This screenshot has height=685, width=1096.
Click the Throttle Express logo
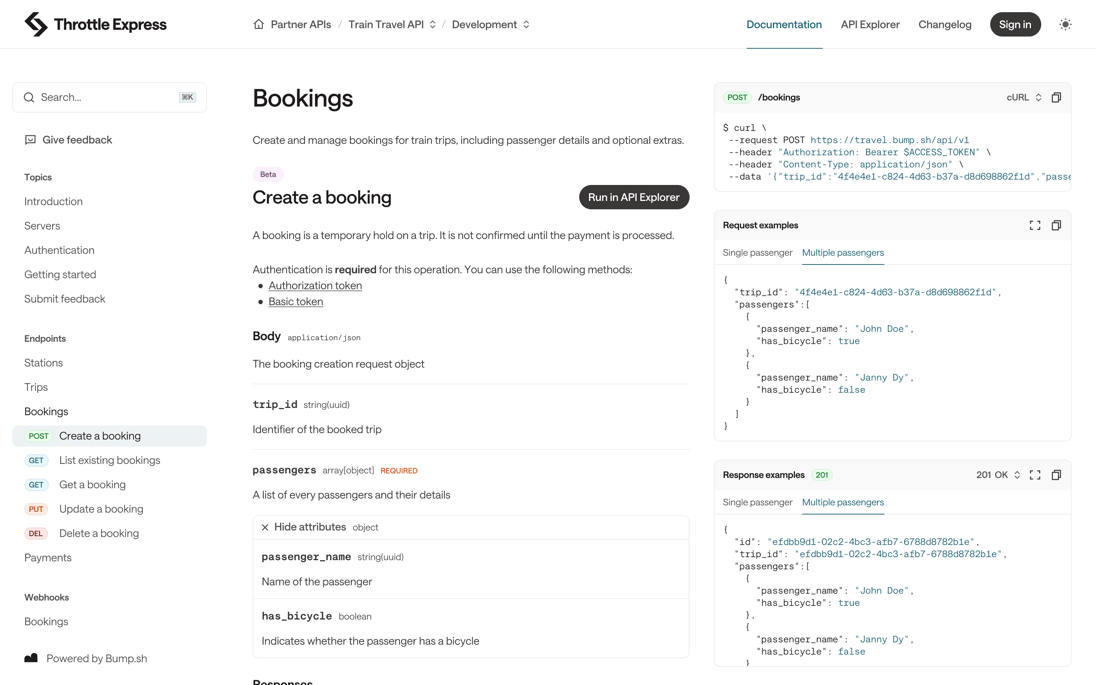(x=95, y=23)
